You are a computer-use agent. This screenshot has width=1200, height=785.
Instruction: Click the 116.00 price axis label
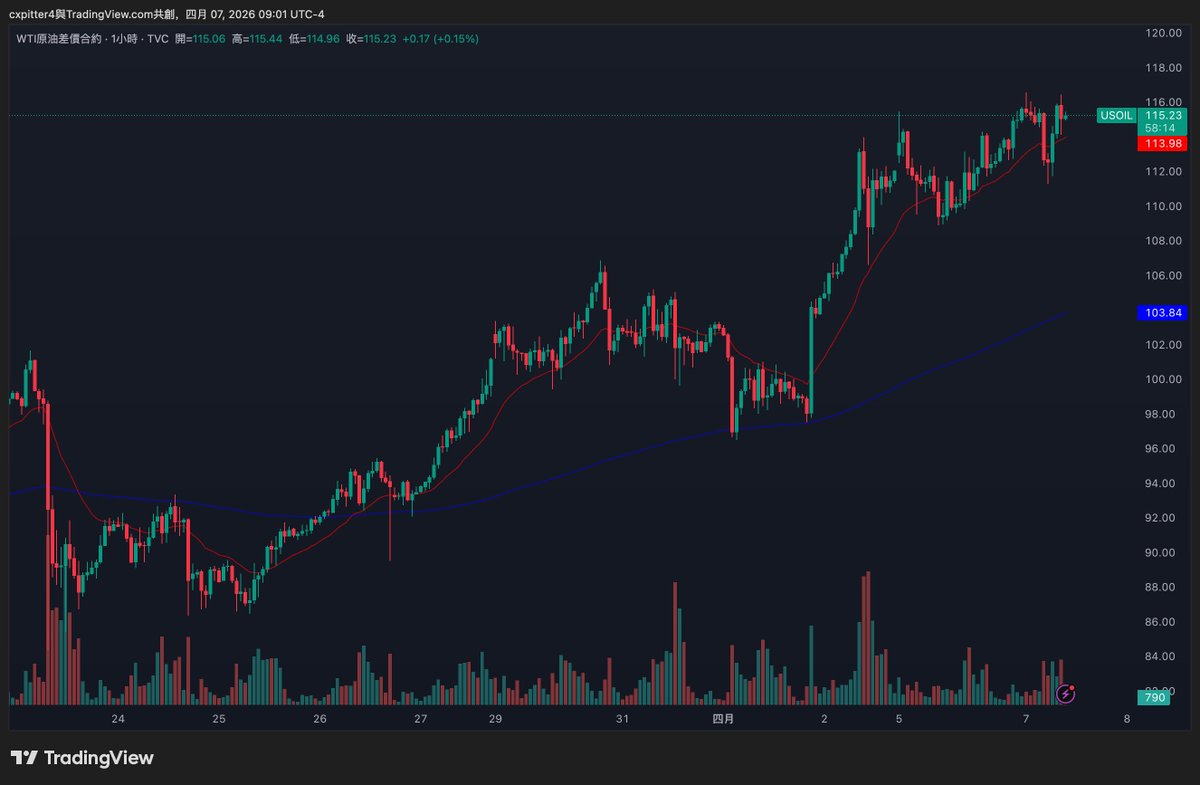pyautogui.click(x=1164, y=102)
